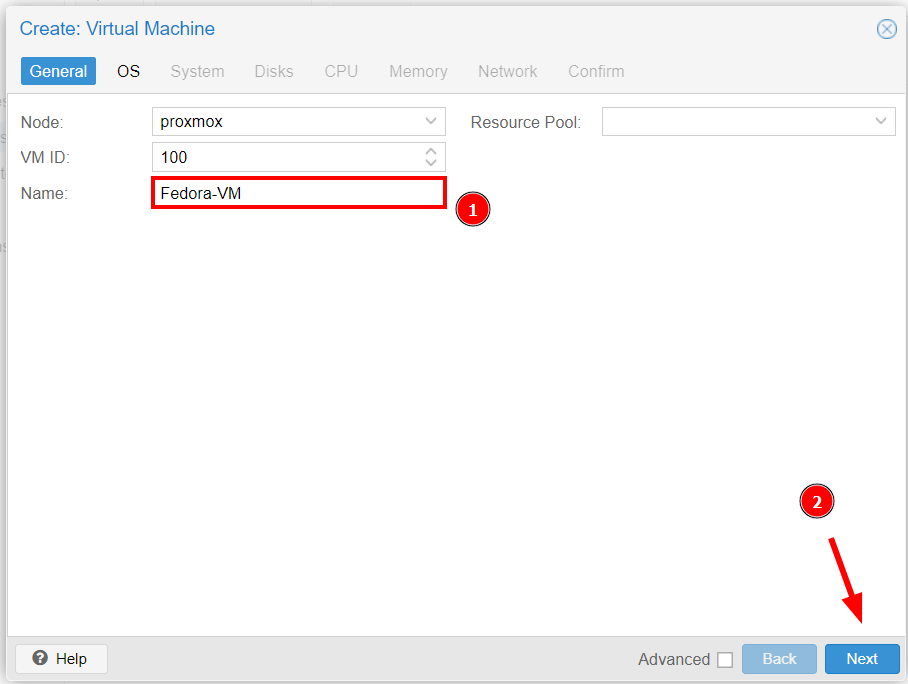The height and width of the screenshot is (684, 908).
Task: Decrease VM ID with down arrow
Action: coord(431,162)
